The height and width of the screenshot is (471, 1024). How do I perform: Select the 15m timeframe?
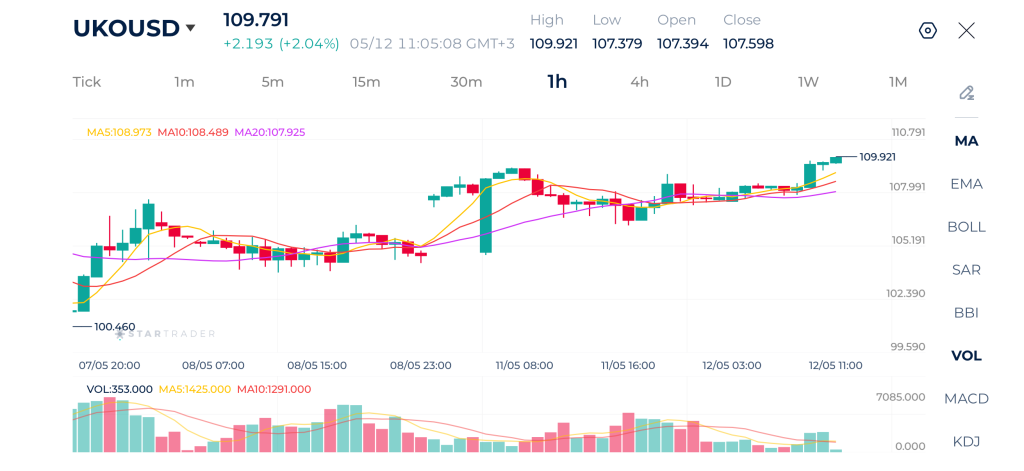(x=366, y=82)
